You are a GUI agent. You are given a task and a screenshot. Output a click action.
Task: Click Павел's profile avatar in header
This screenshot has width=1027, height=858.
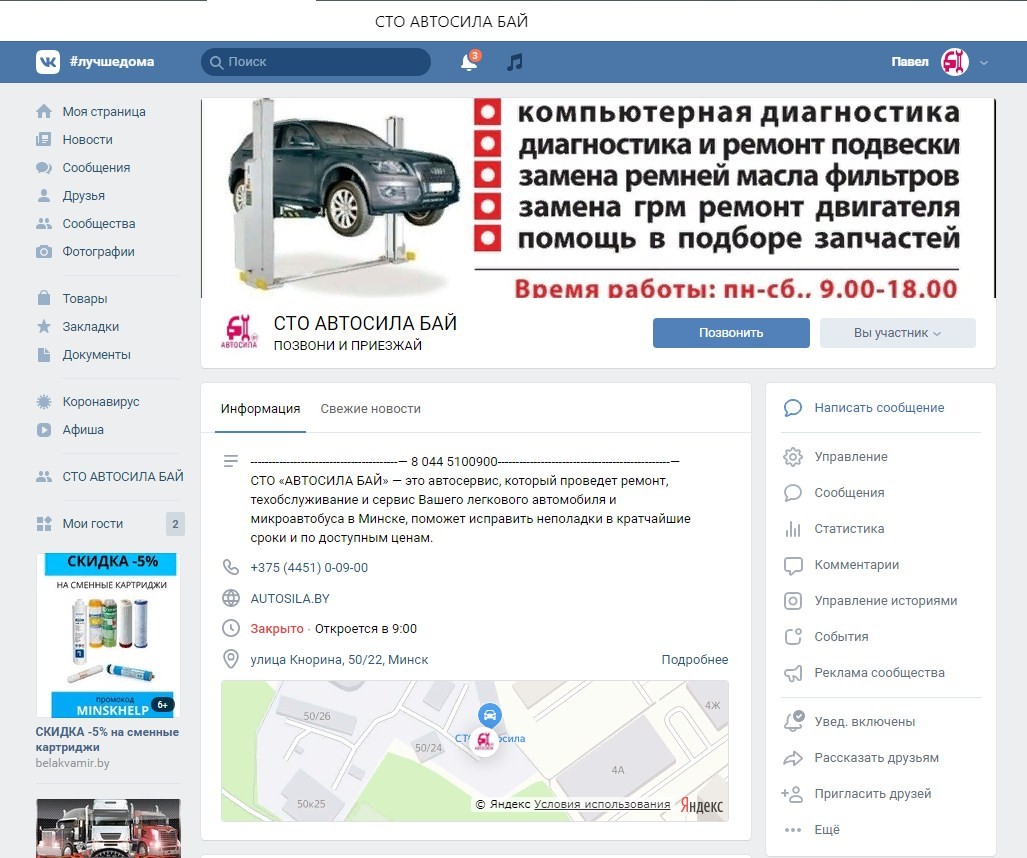click(954, 62)
